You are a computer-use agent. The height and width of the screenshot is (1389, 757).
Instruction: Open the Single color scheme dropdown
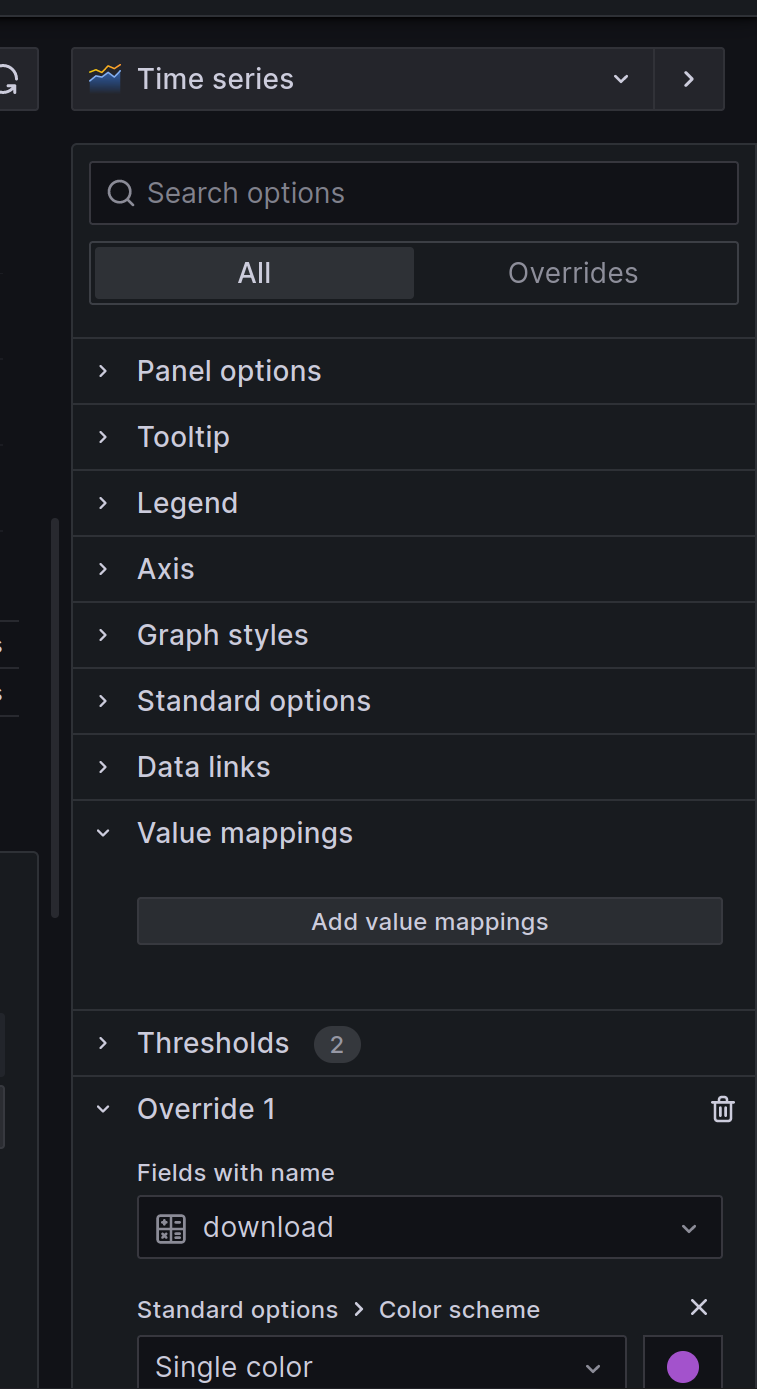[381, 1366]
